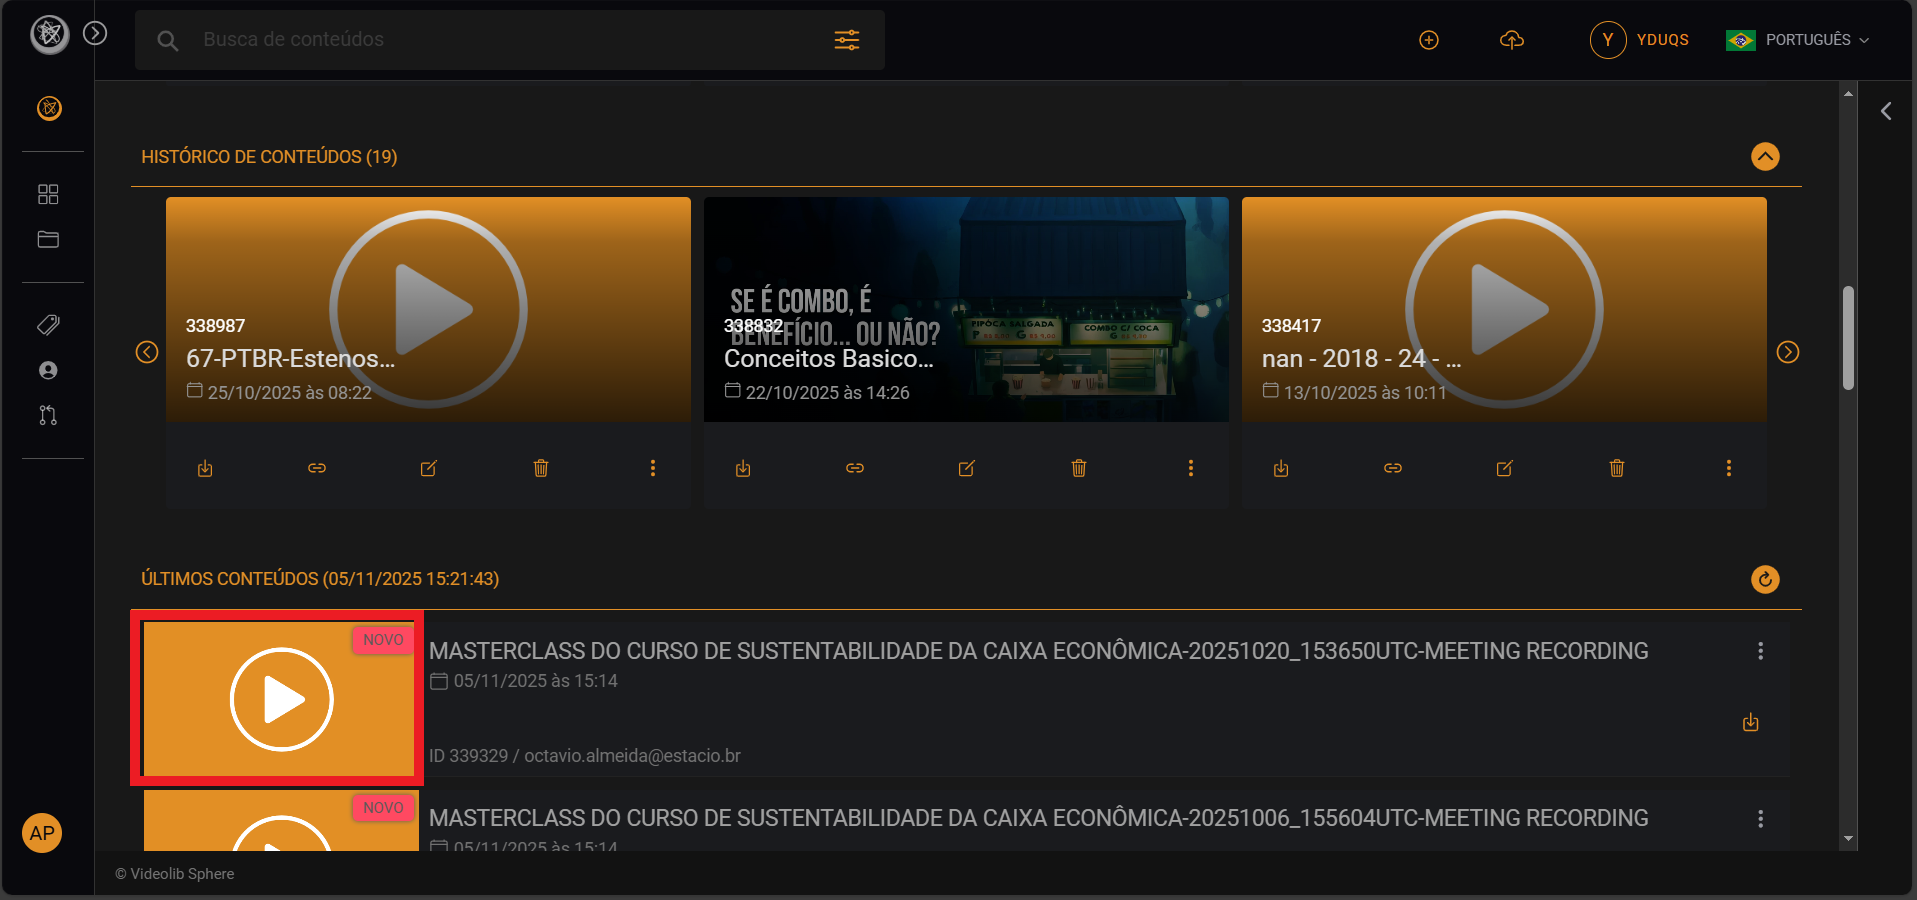
Task: Open the YDUQS account menu
Action: tap(1640, 40)
